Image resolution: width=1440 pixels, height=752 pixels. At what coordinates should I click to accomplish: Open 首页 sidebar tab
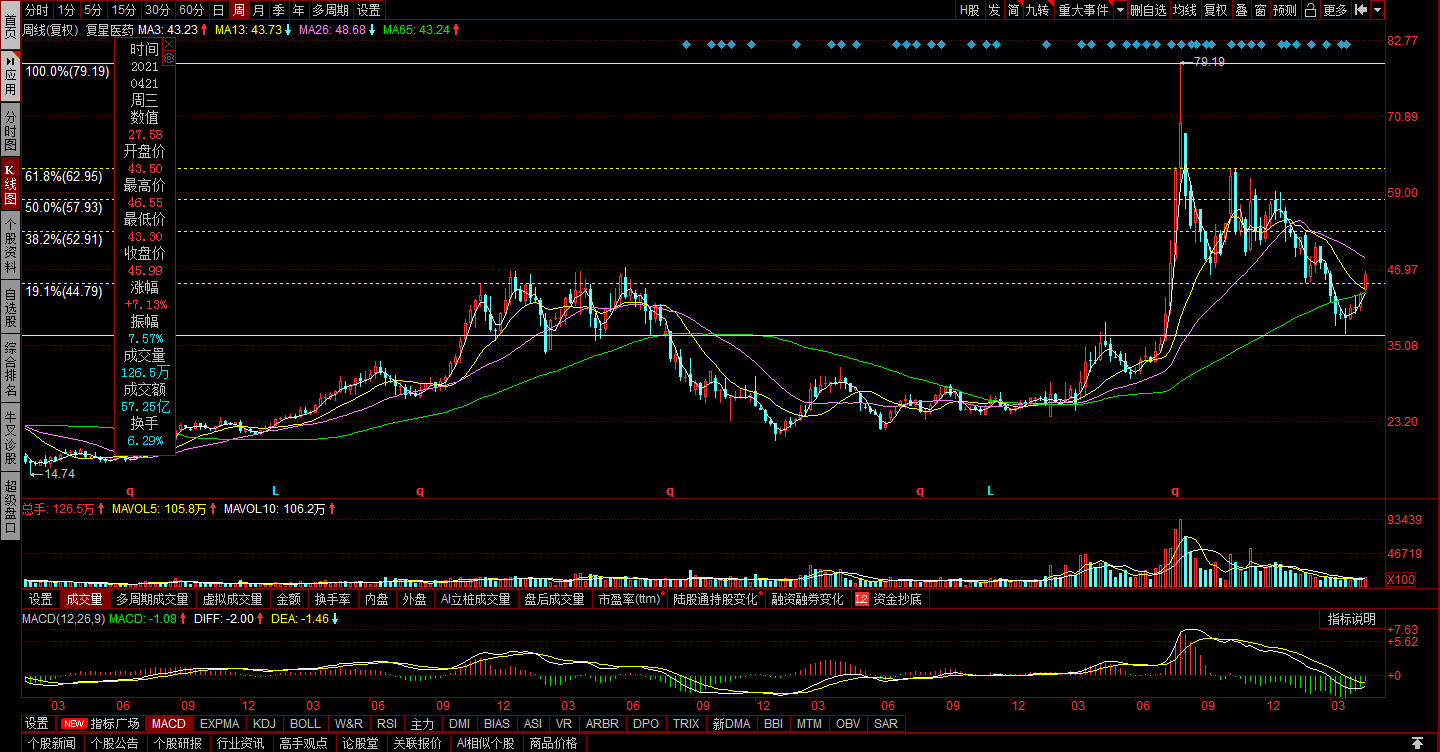tap(10, 24)
